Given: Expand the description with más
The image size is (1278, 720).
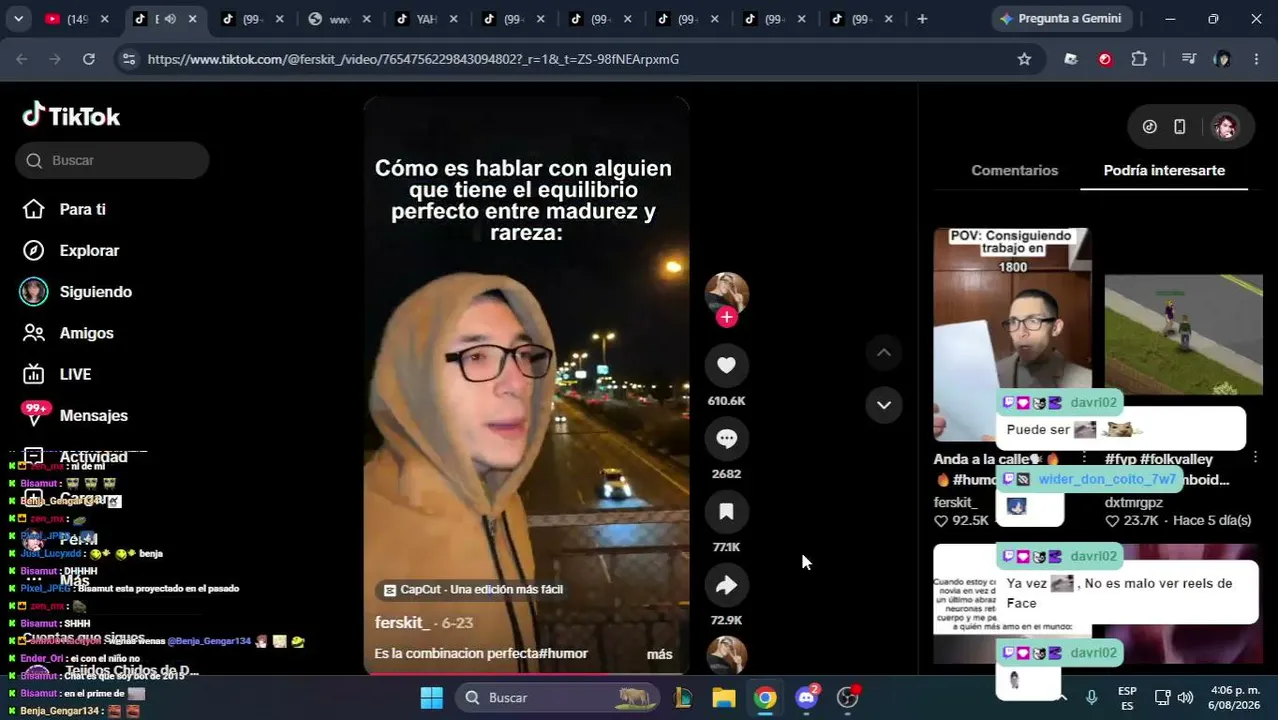Looking at the screenshot, I should [x=659, y=654].
